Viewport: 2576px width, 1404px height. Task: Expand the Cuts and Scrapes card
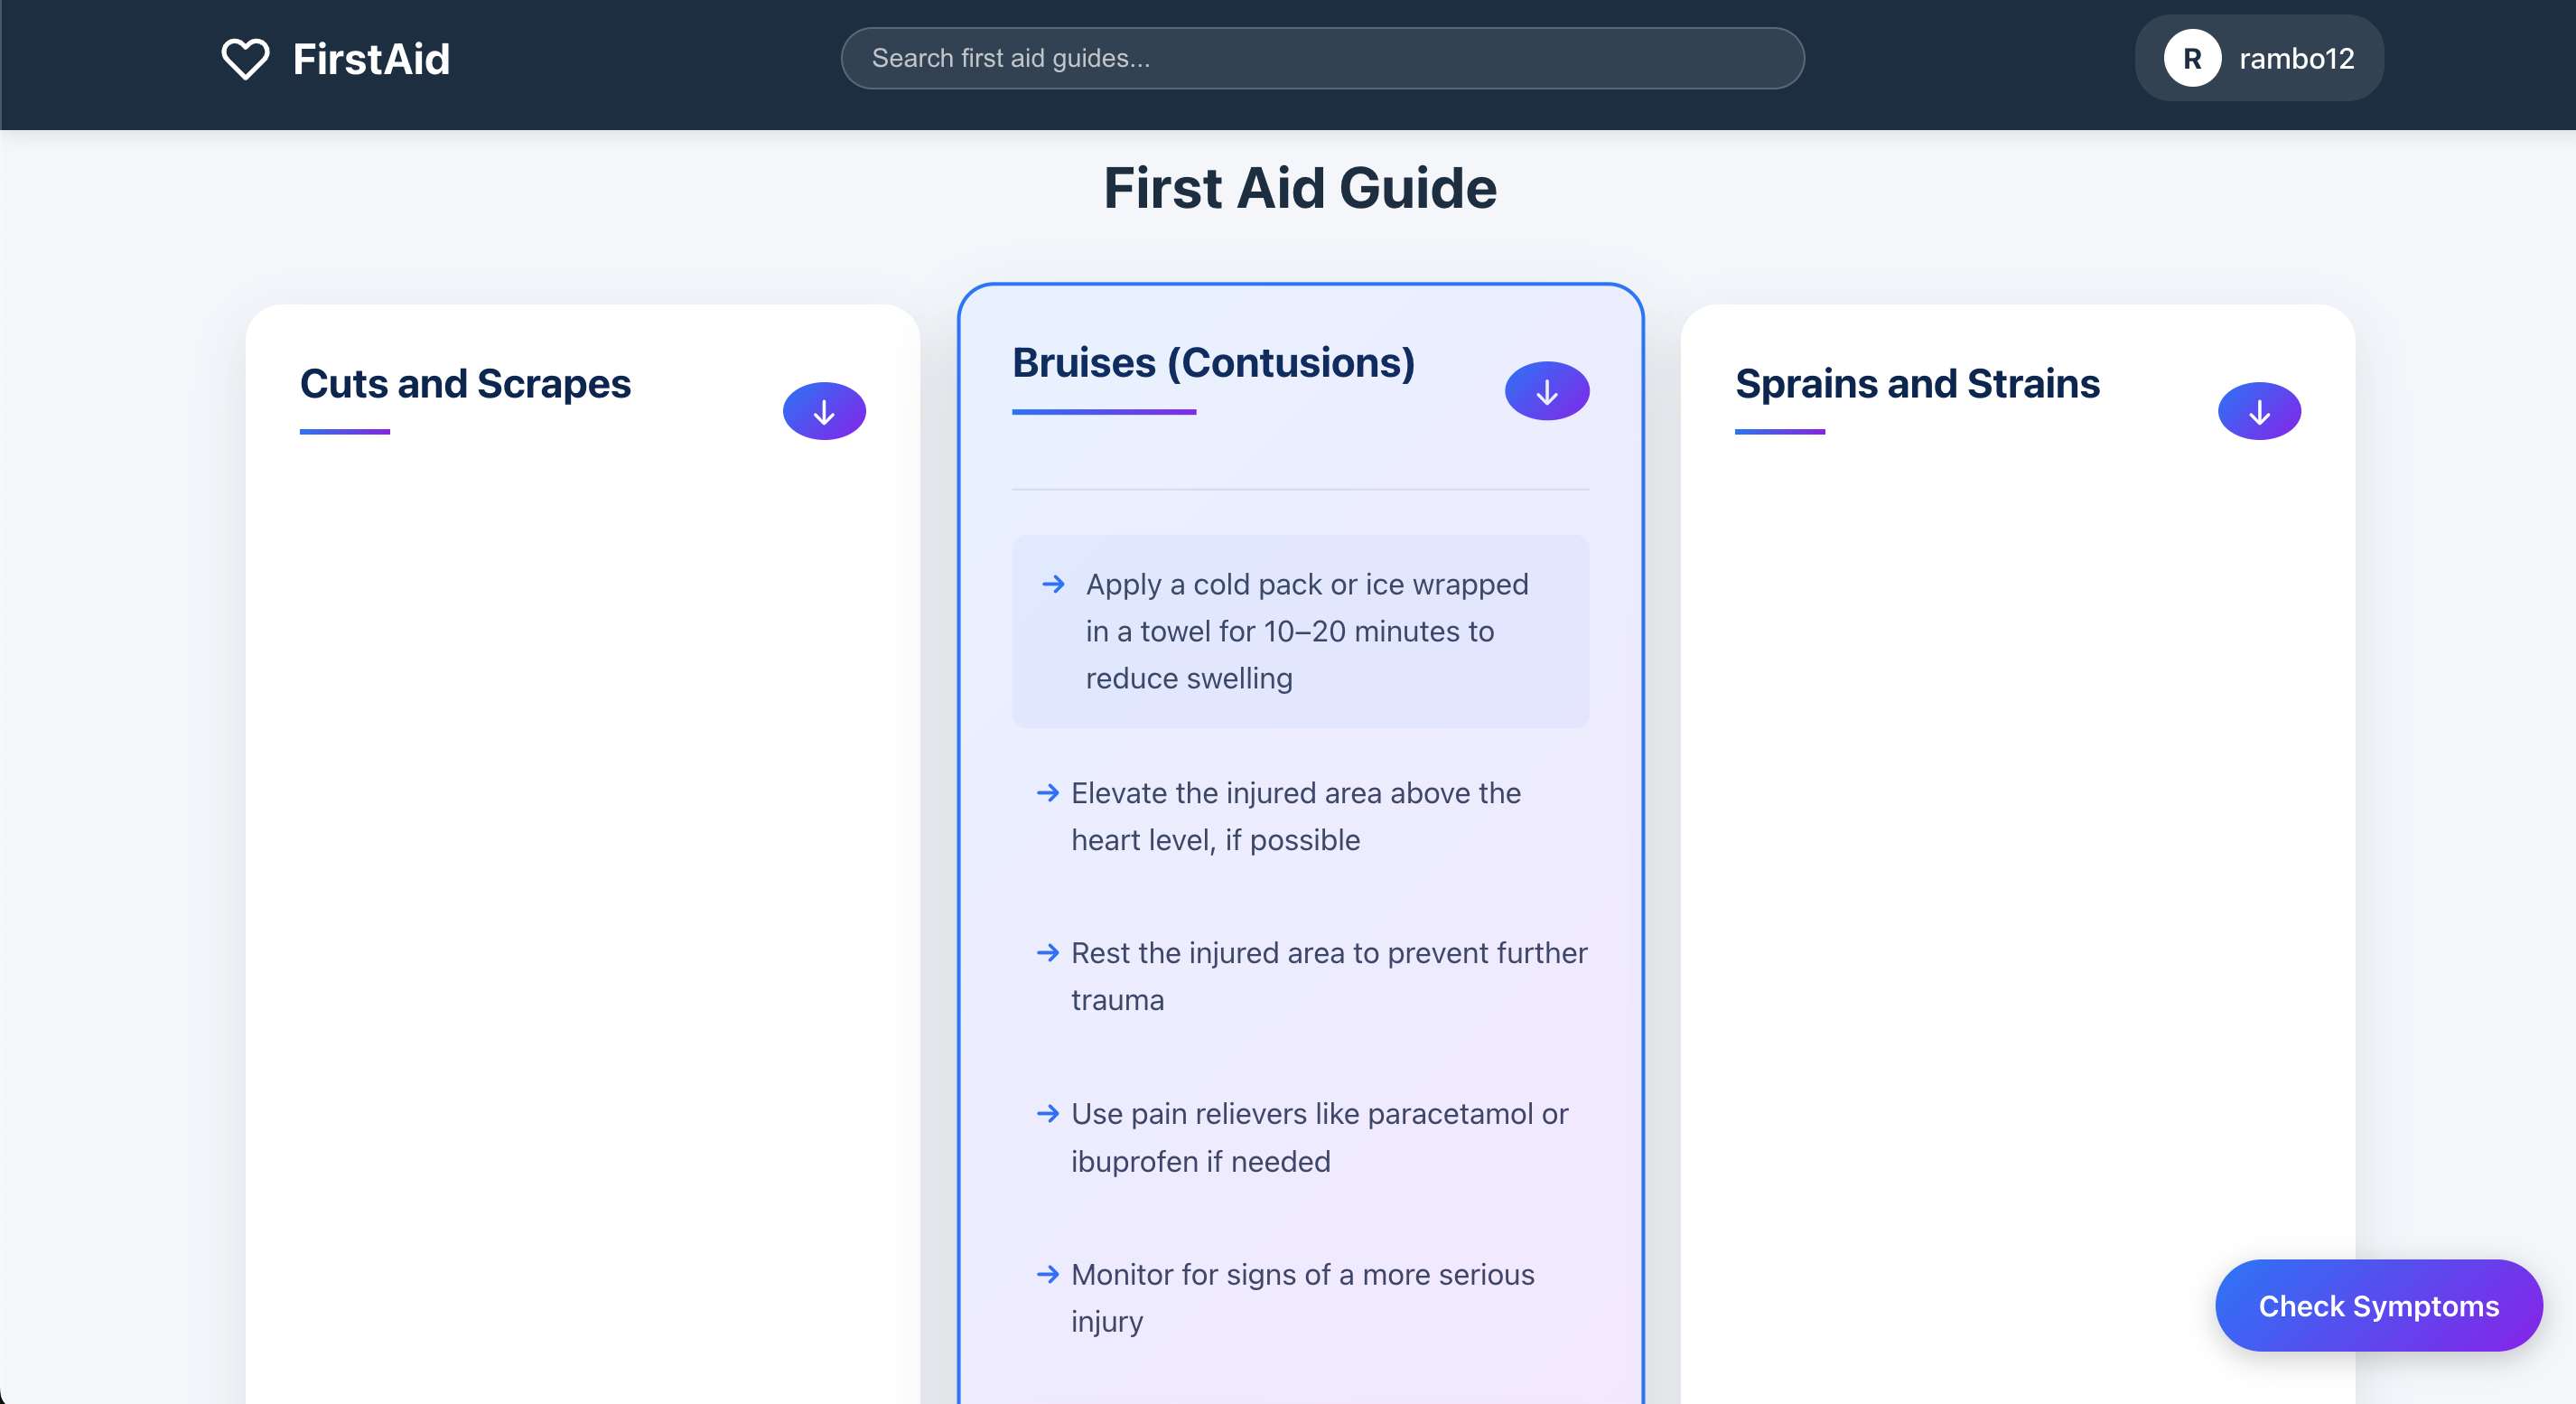824,411
